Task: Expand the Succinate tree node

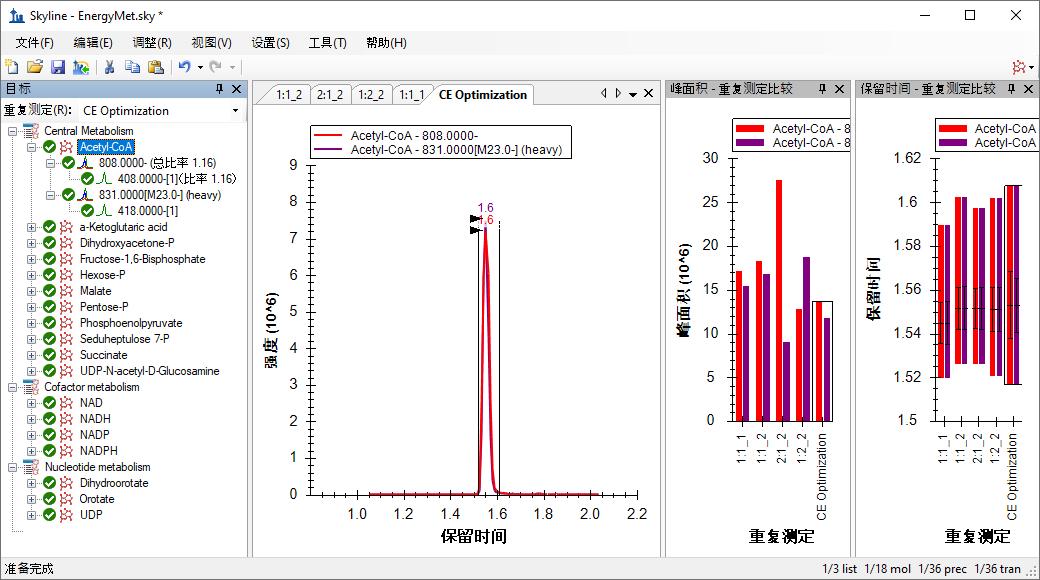Action: pos(31,355)
